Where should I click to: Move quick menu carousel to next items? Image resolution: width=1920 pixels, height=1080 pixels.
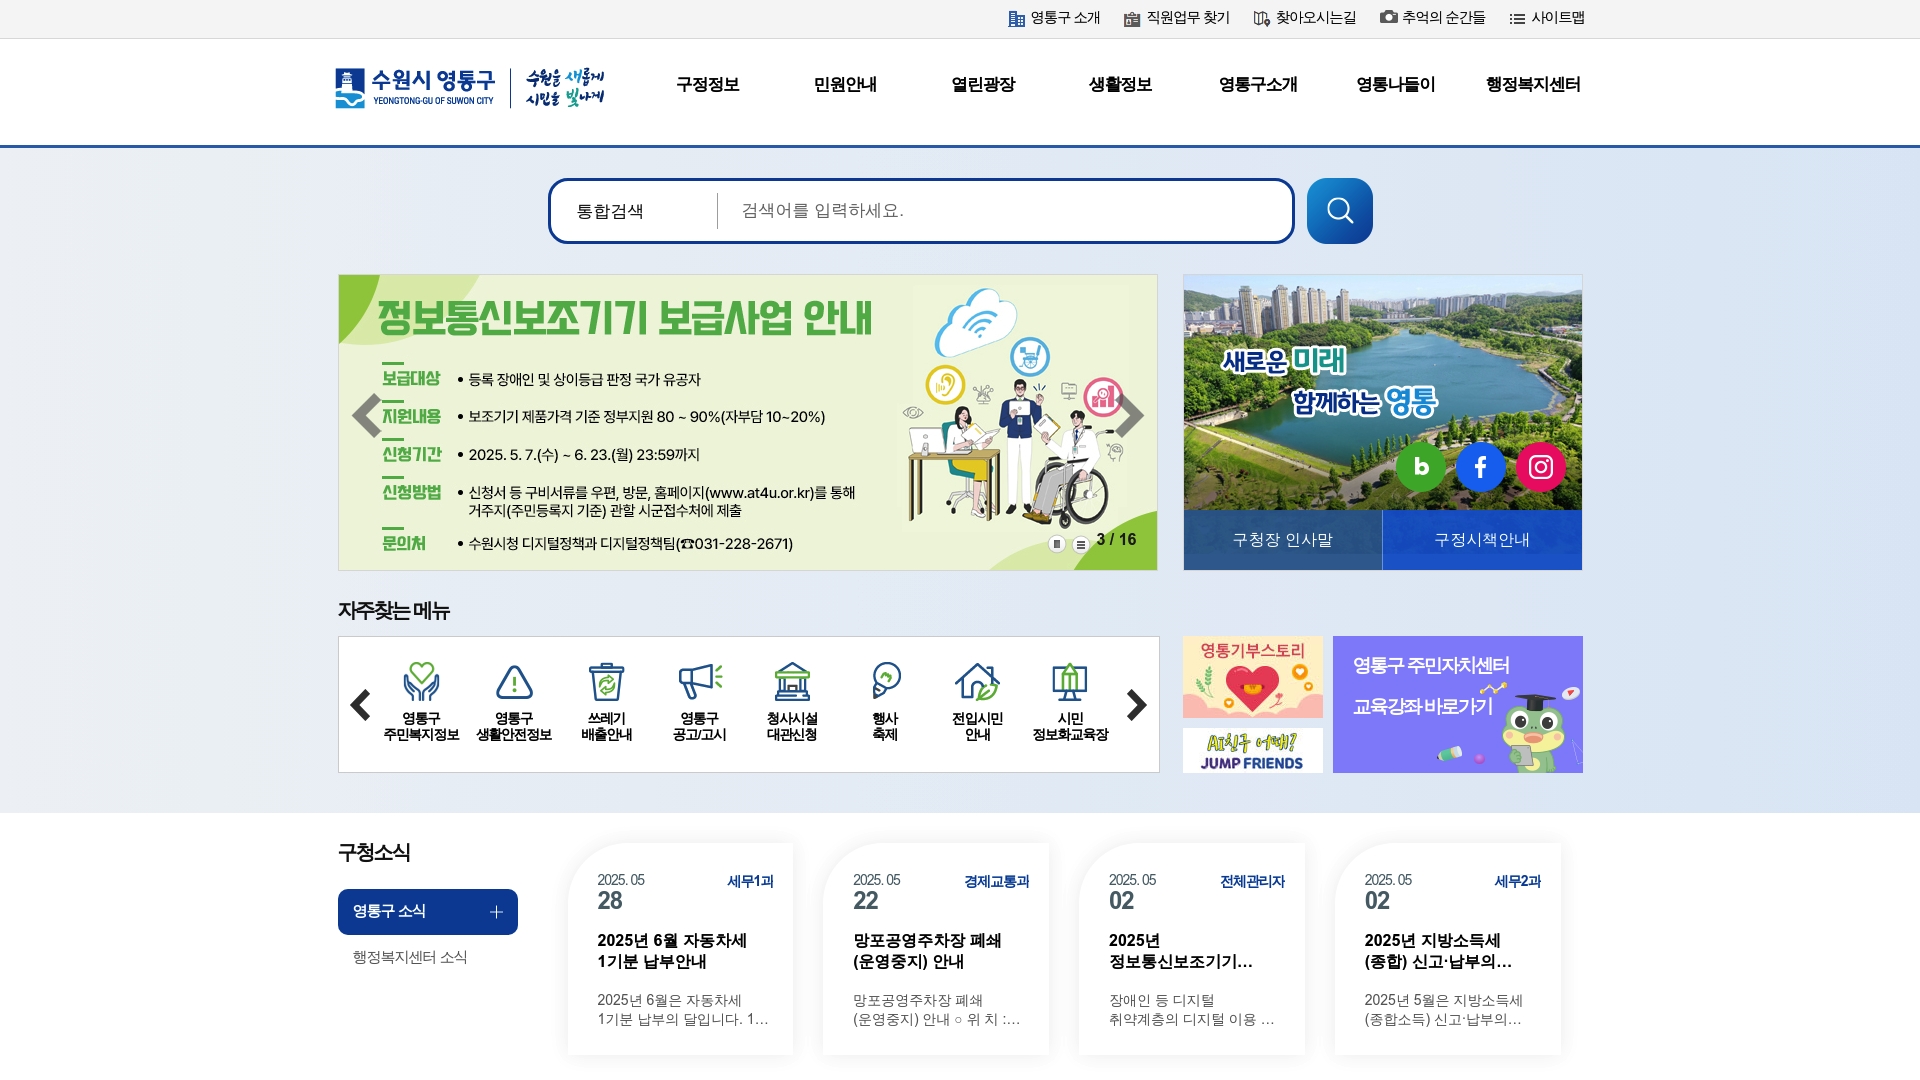click(1136, 705)
